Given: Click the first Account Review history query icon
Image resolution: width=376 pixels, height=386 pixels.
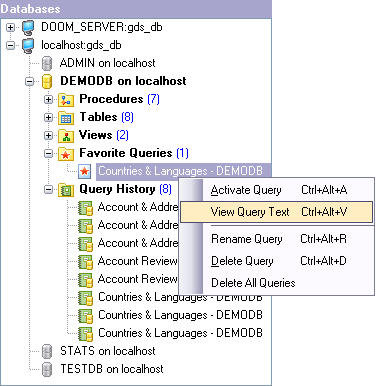Looking at the screenshot, I should click(85, 262).
